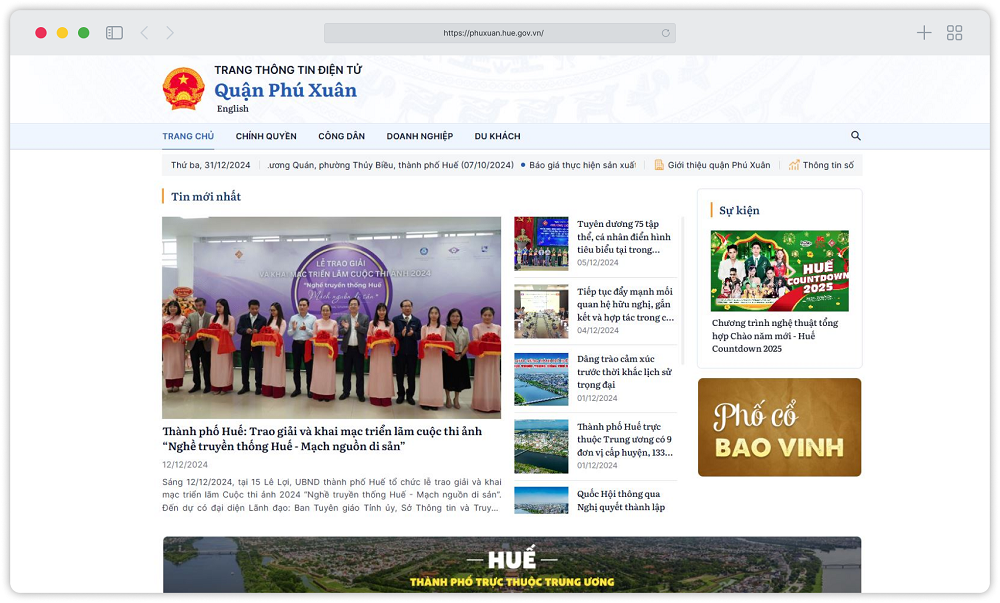Open the Du khách menu
1000x603 pixels.
[497, 137]
